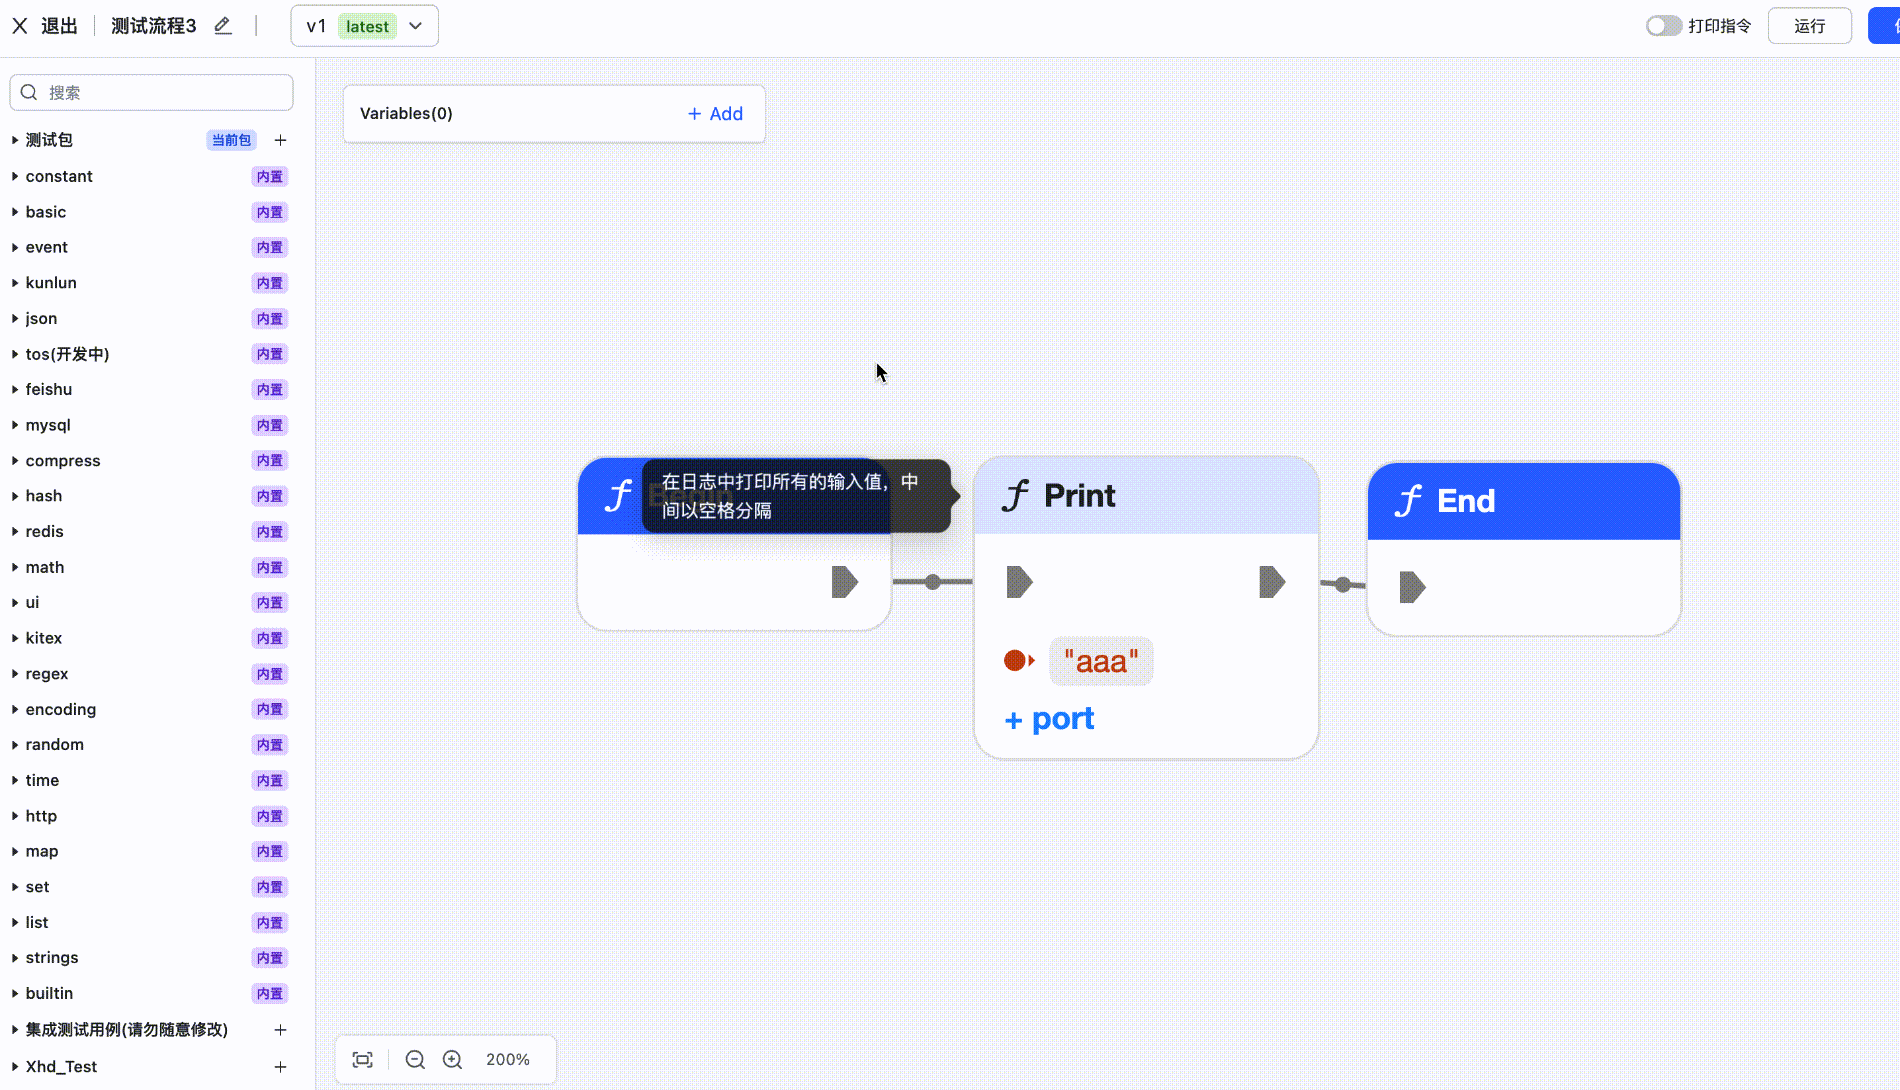Click the plus icon beside Xhd_Test
Viewport: 1900px width, 1090px height.
pos(281,1067)
